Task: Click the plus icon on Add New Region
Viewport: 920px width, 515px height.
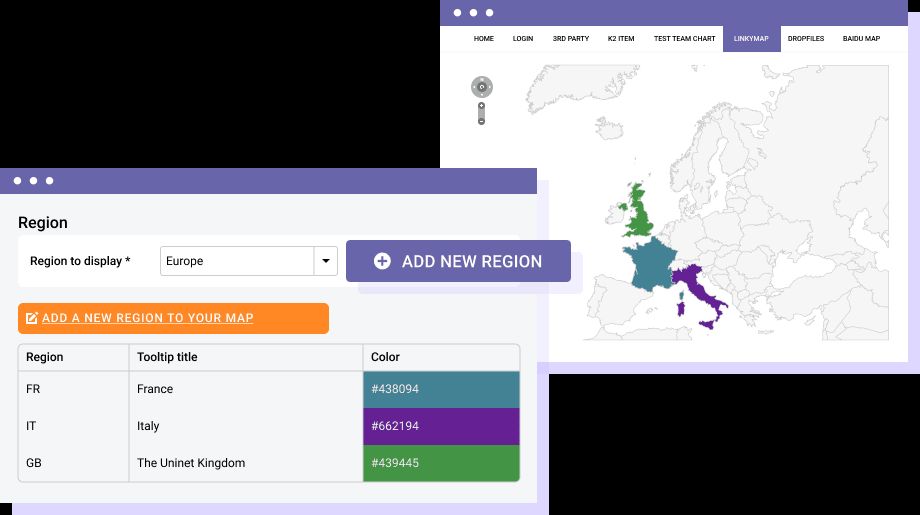Action: 382,261
